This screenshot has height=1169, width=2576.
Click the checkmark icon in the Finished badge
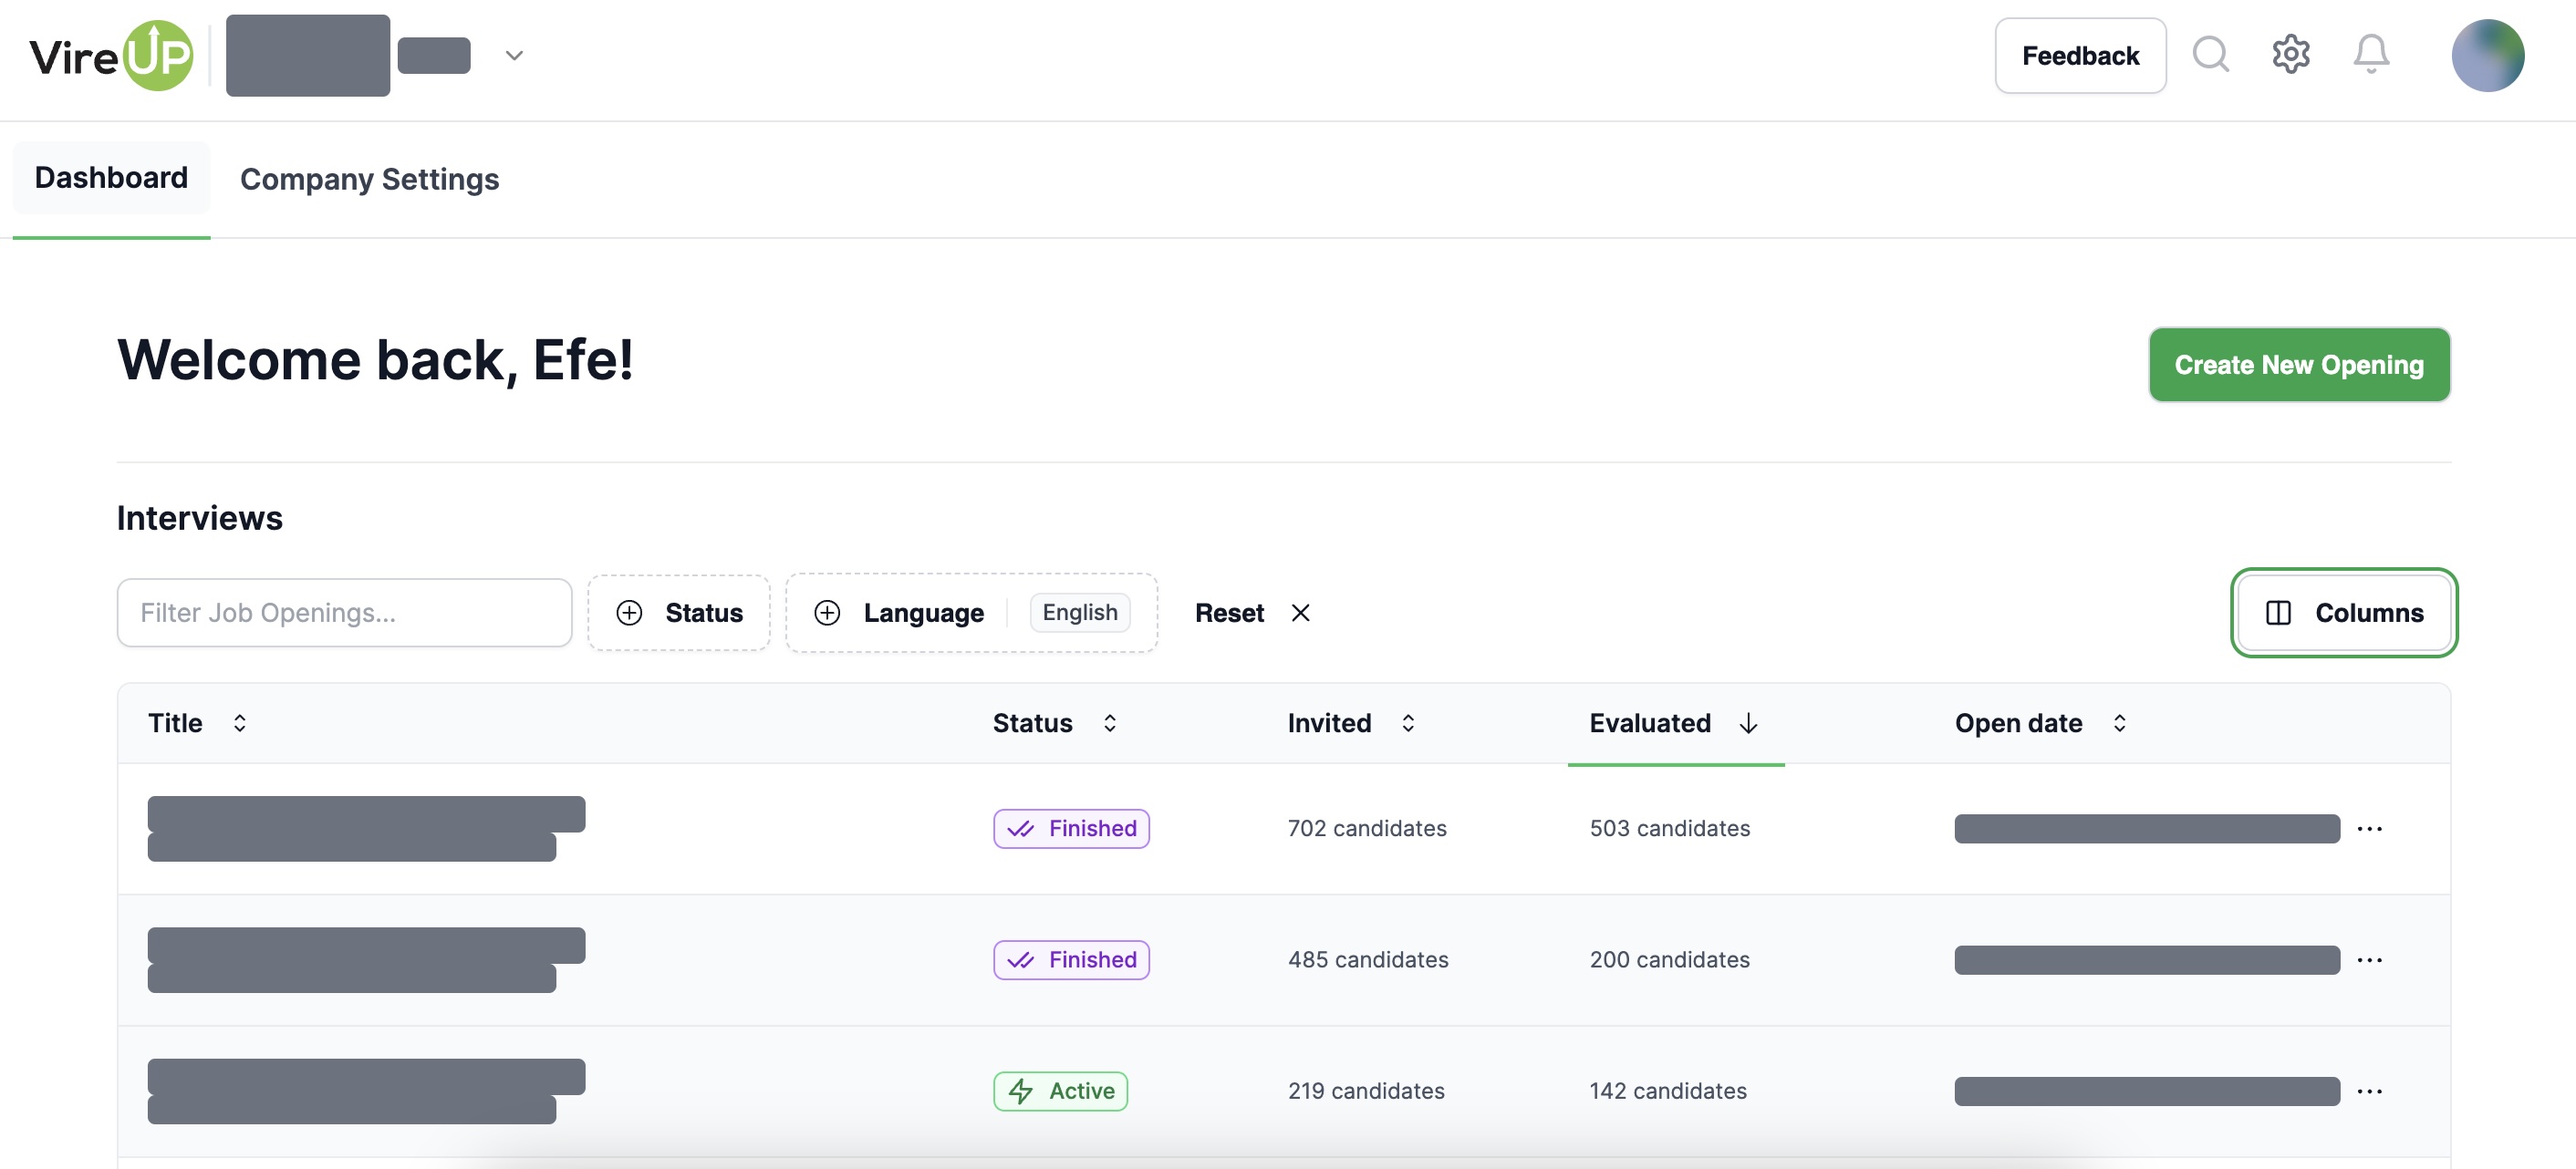click(x=1020, y=828)
